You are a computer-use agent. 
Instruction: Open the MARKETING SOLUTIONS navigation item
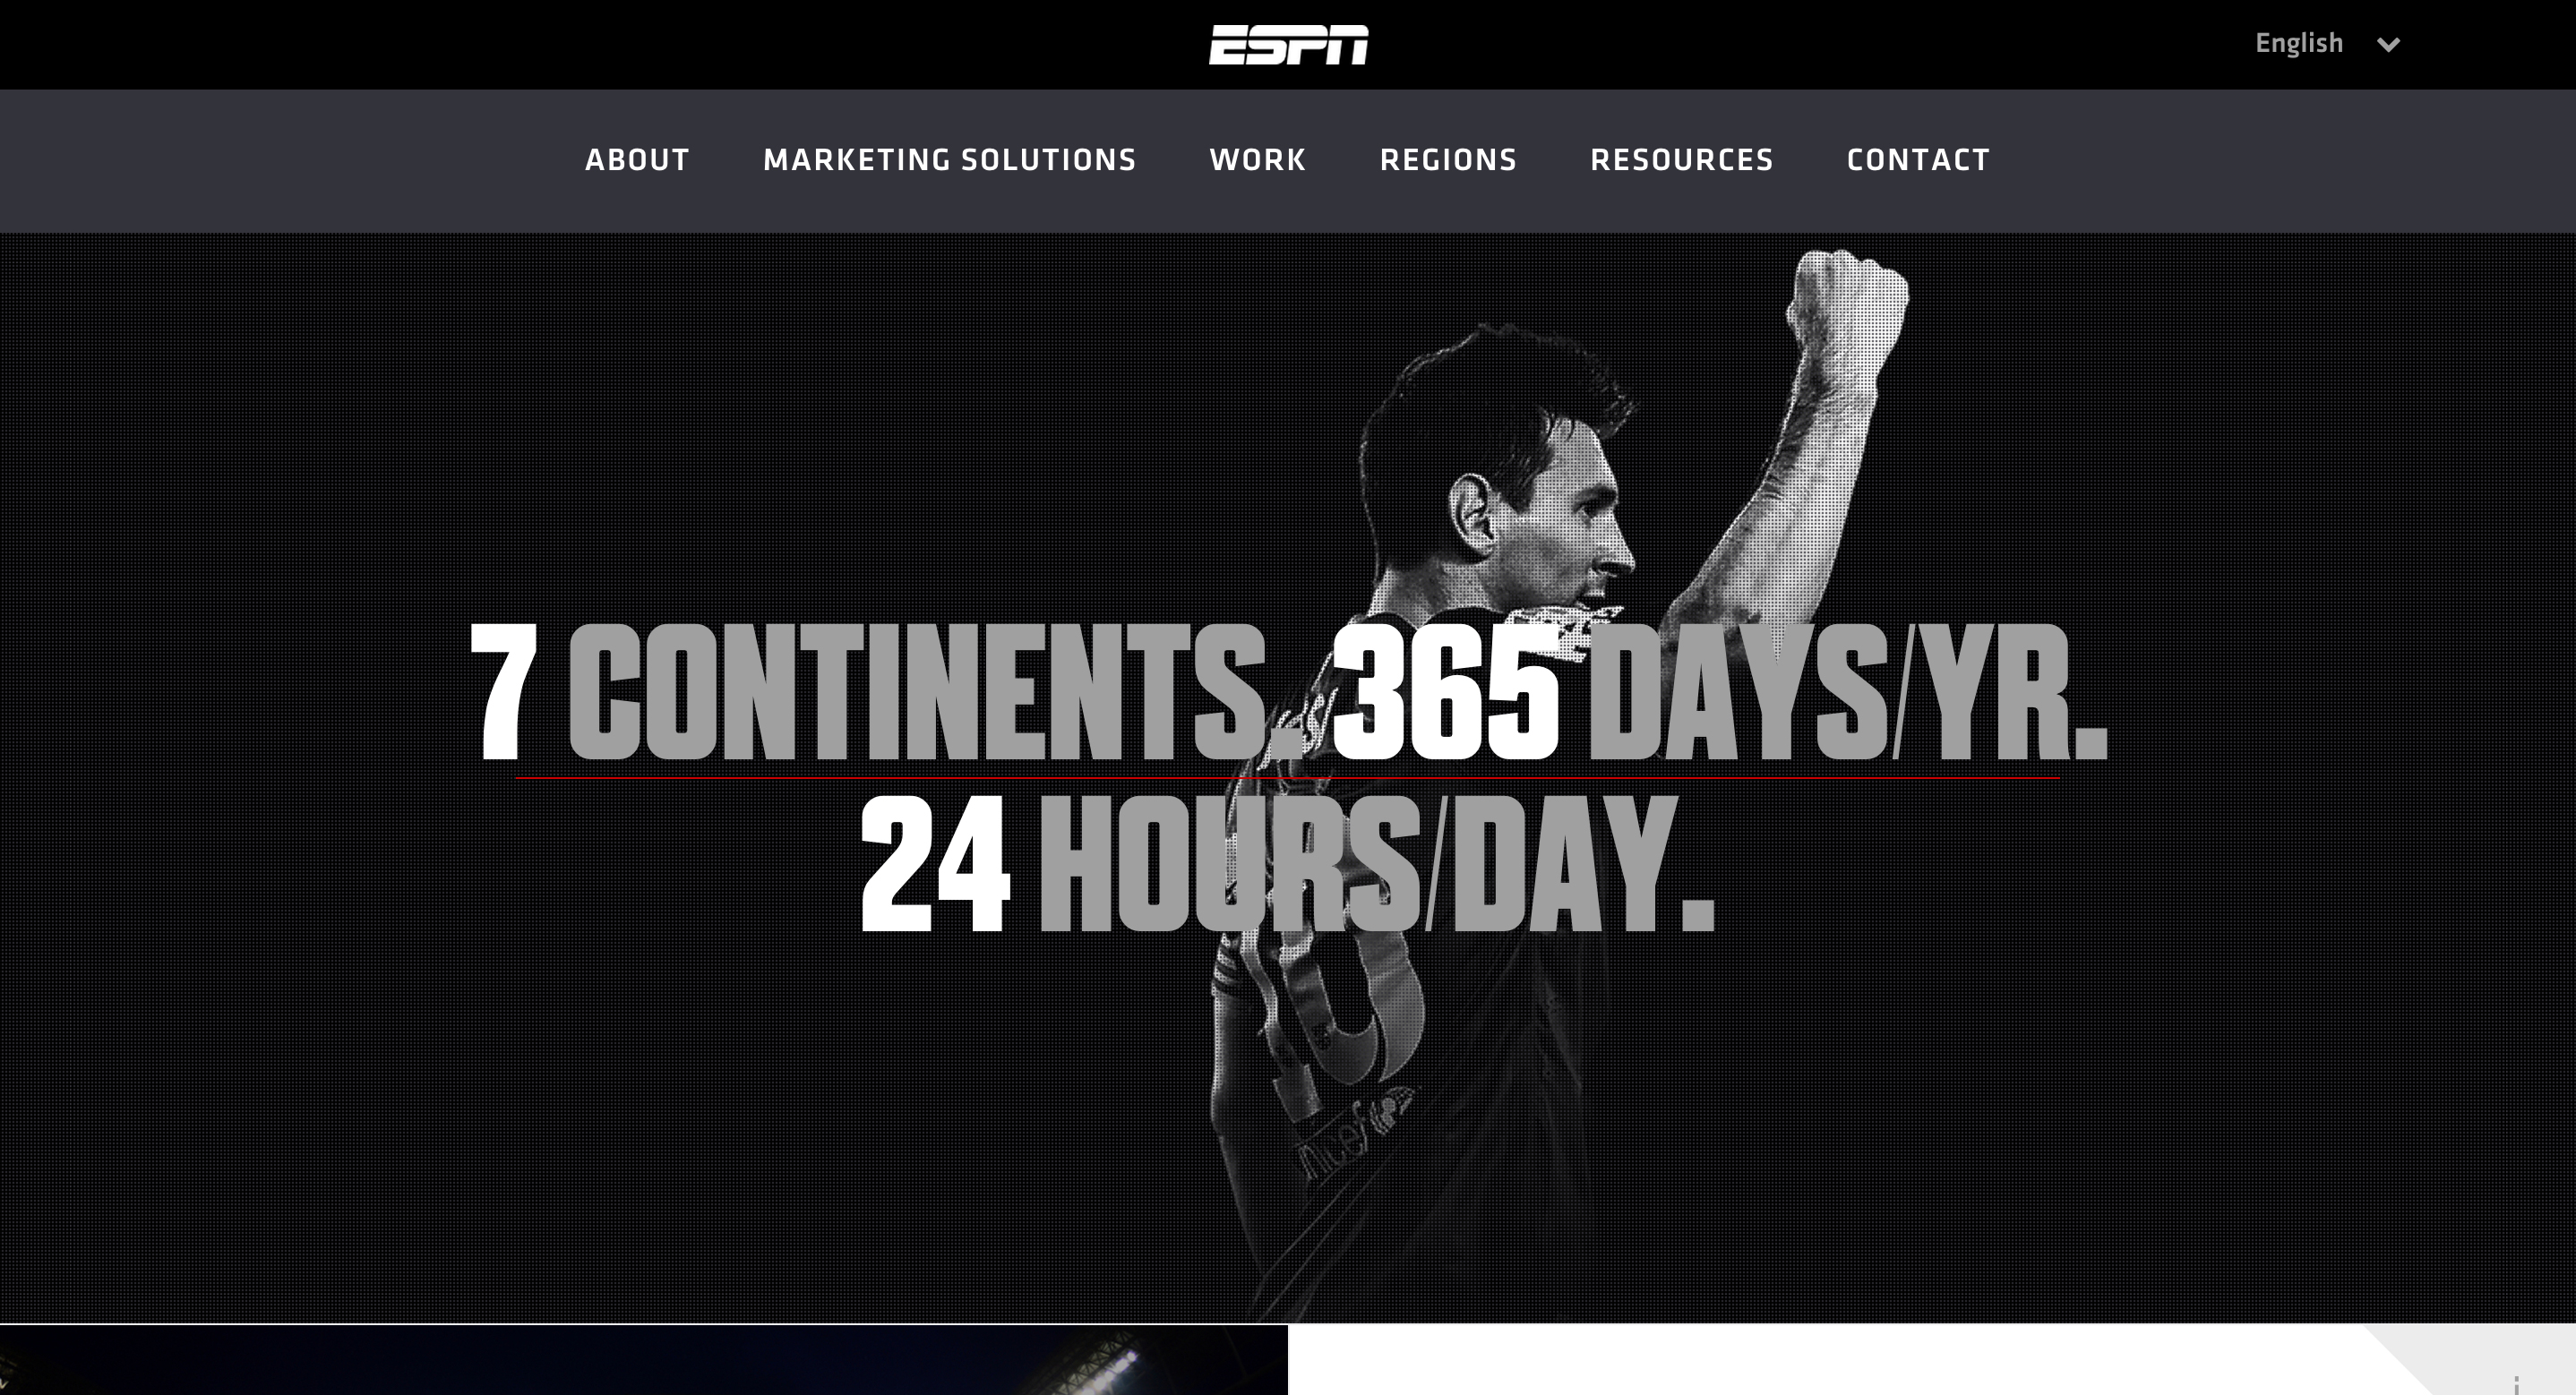point(949,160)
